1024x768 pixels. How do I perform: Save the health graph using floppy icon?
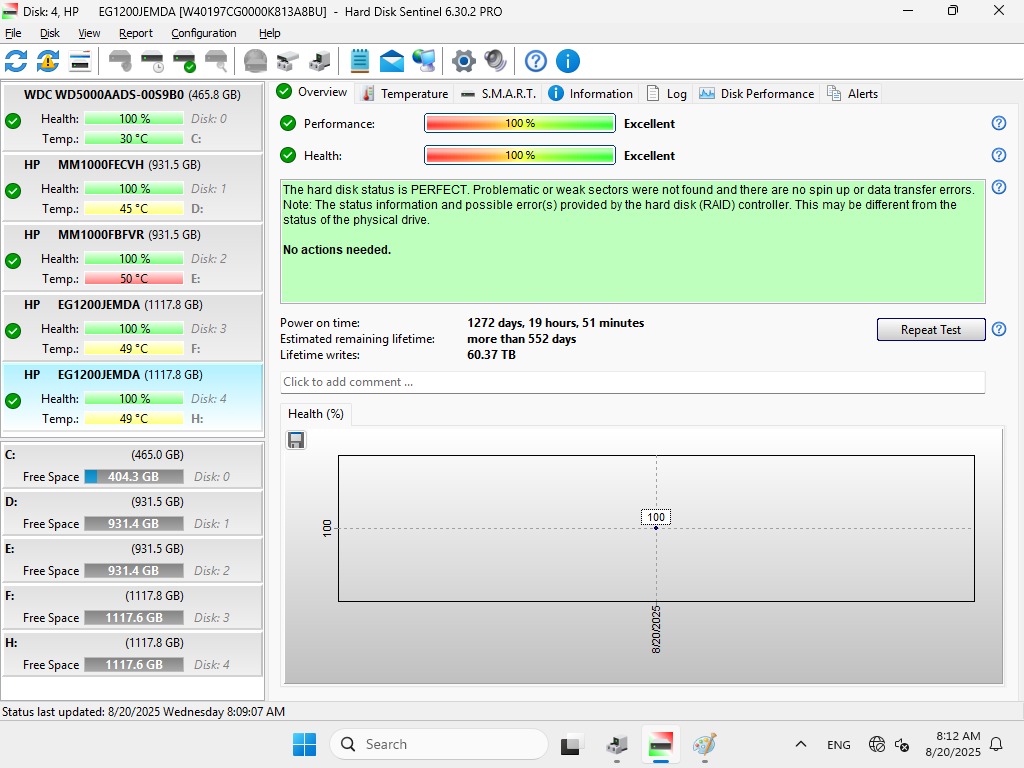click(x=296, y=440)
